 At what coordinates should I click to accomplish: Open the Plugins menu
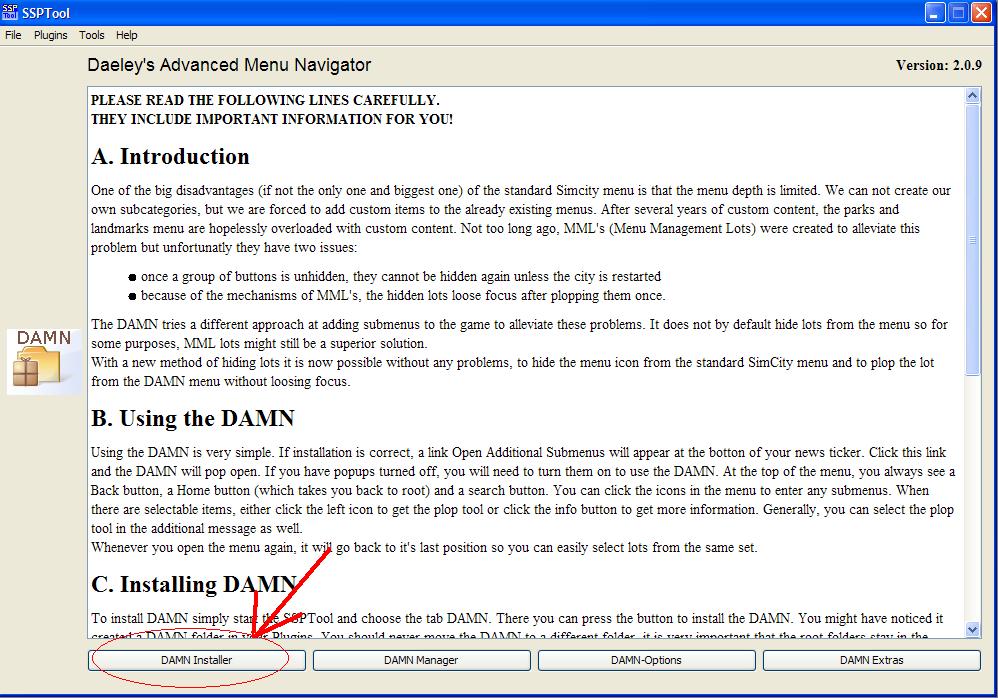click(x=50, y=35)
